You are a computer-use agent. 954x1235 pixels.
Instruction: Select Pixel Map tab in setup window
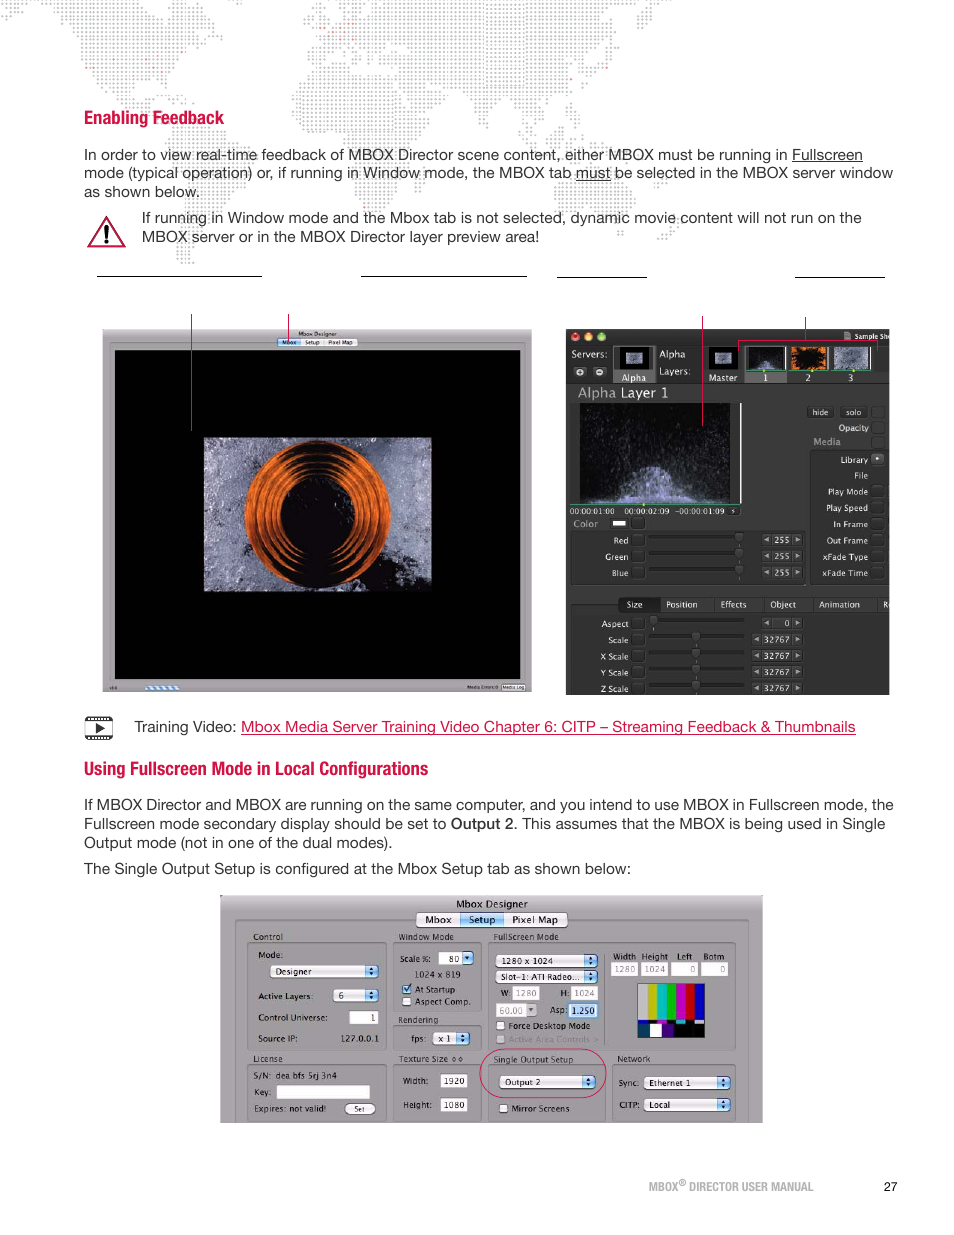pyautogui.click(x=535, y=920)
